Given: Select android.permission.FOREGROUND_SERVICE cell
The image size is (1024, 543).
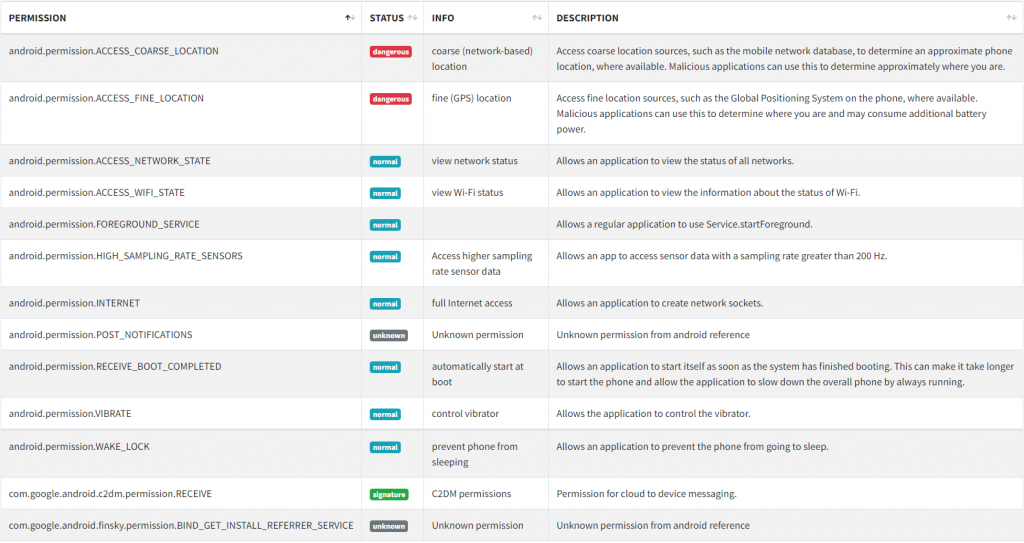Looking at the screenshot, I should (181, 224).
